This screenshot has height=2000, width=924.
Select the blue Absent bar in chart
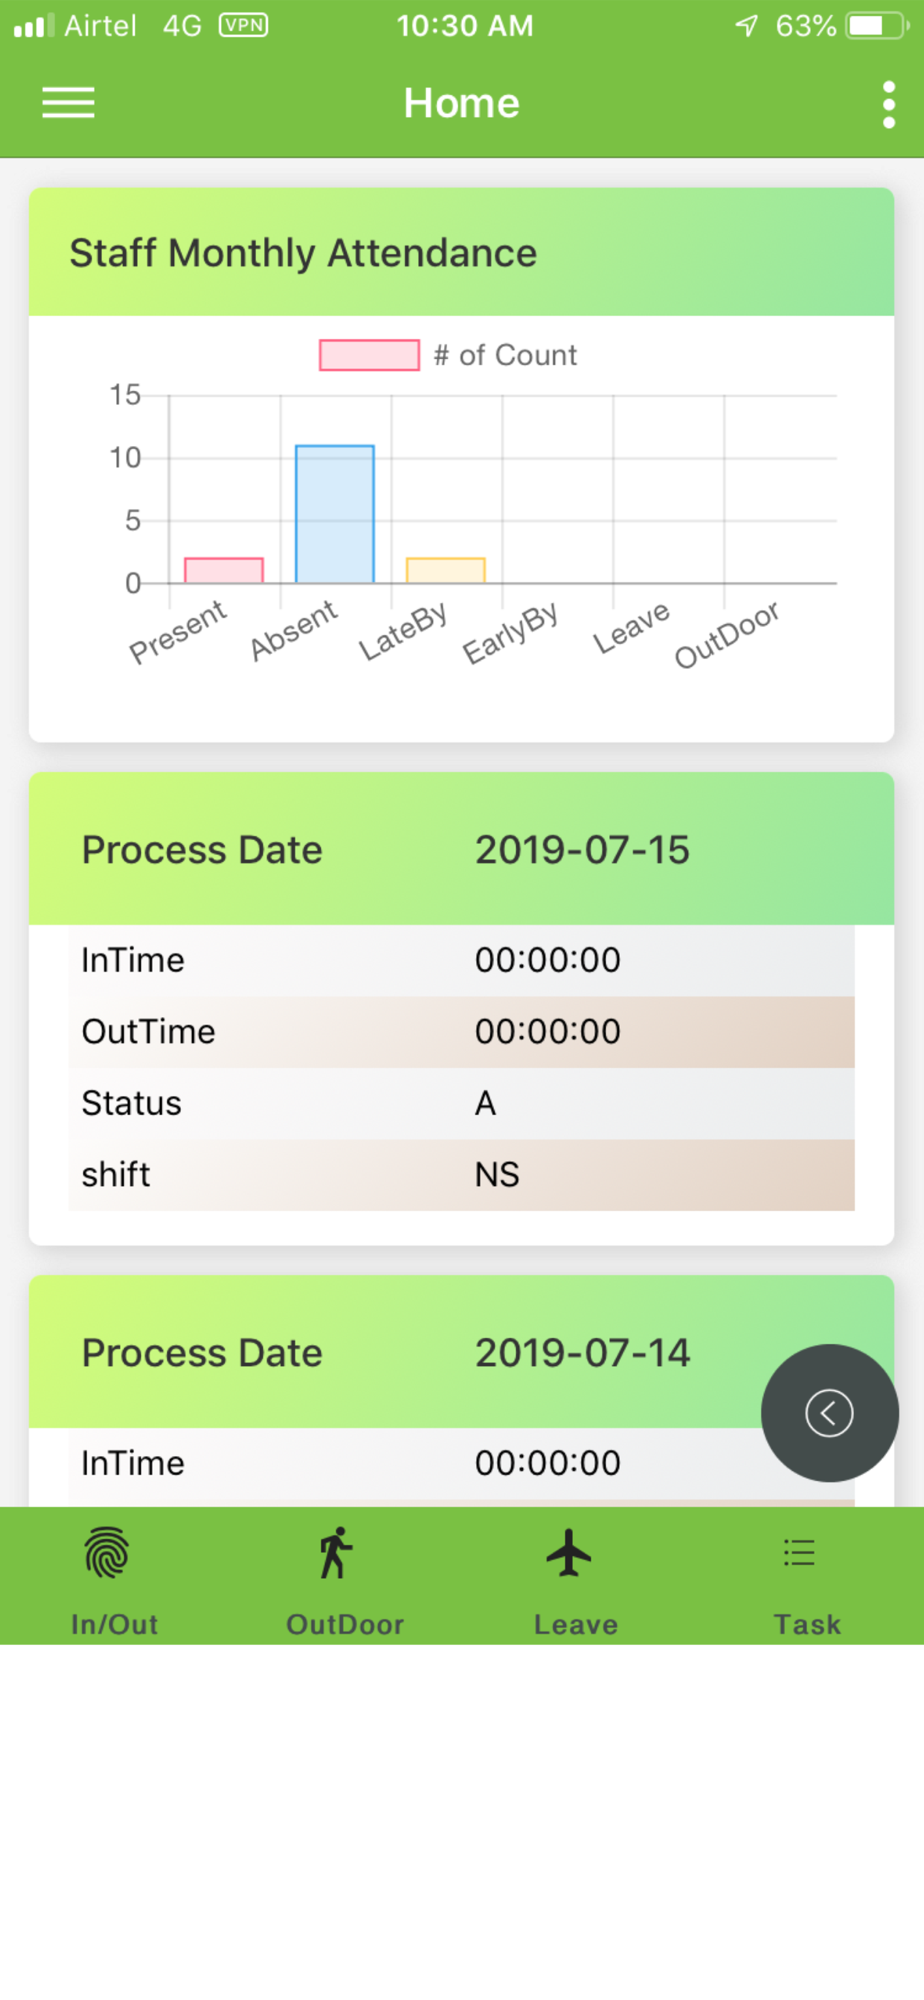click(335, 514)
